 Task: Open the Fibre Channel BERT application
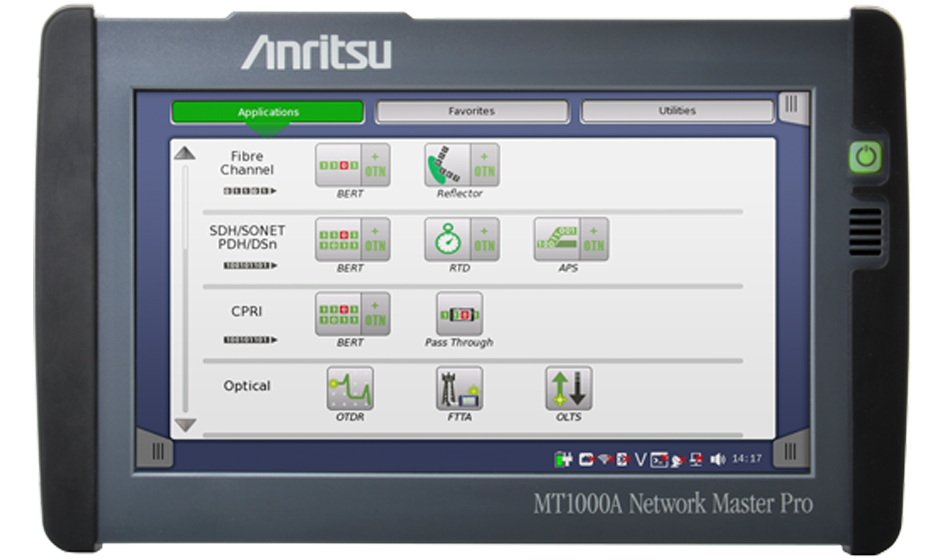338,165
